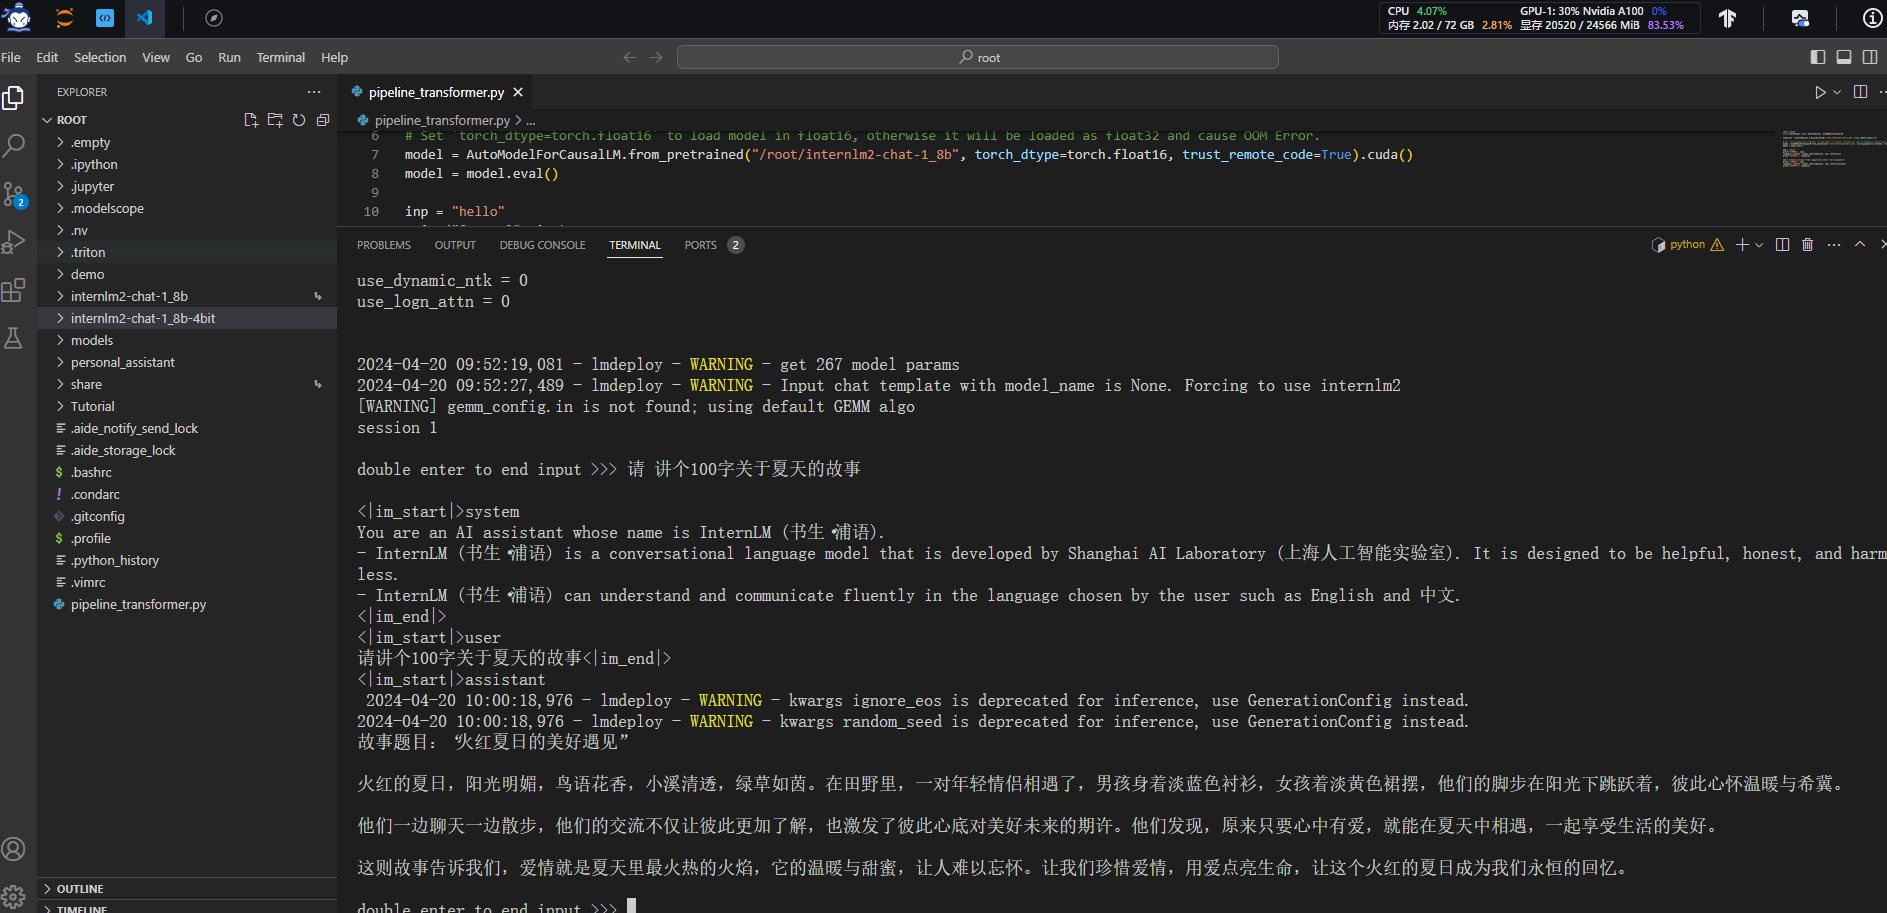The height and width of the screenshot is (913, 1887).
Task: Go back in navigation history
Action: tap(630, 57)
